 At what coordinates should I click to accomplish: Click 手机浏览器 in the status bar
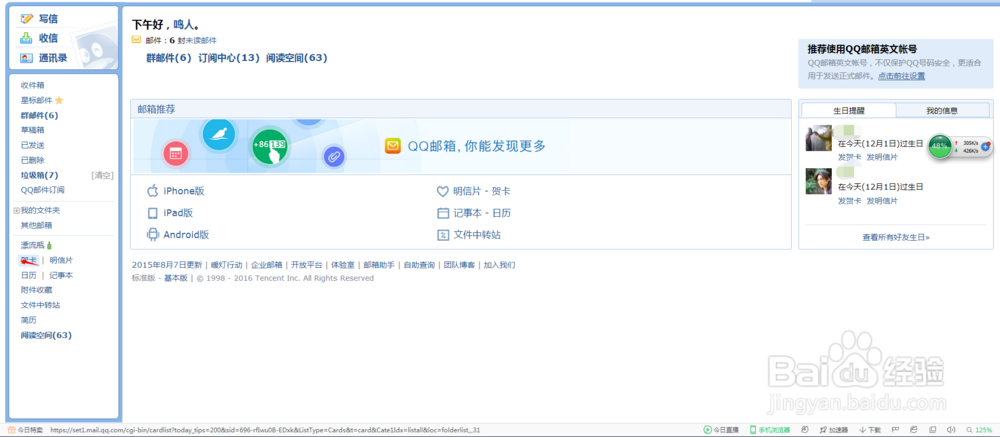[770, 430]
